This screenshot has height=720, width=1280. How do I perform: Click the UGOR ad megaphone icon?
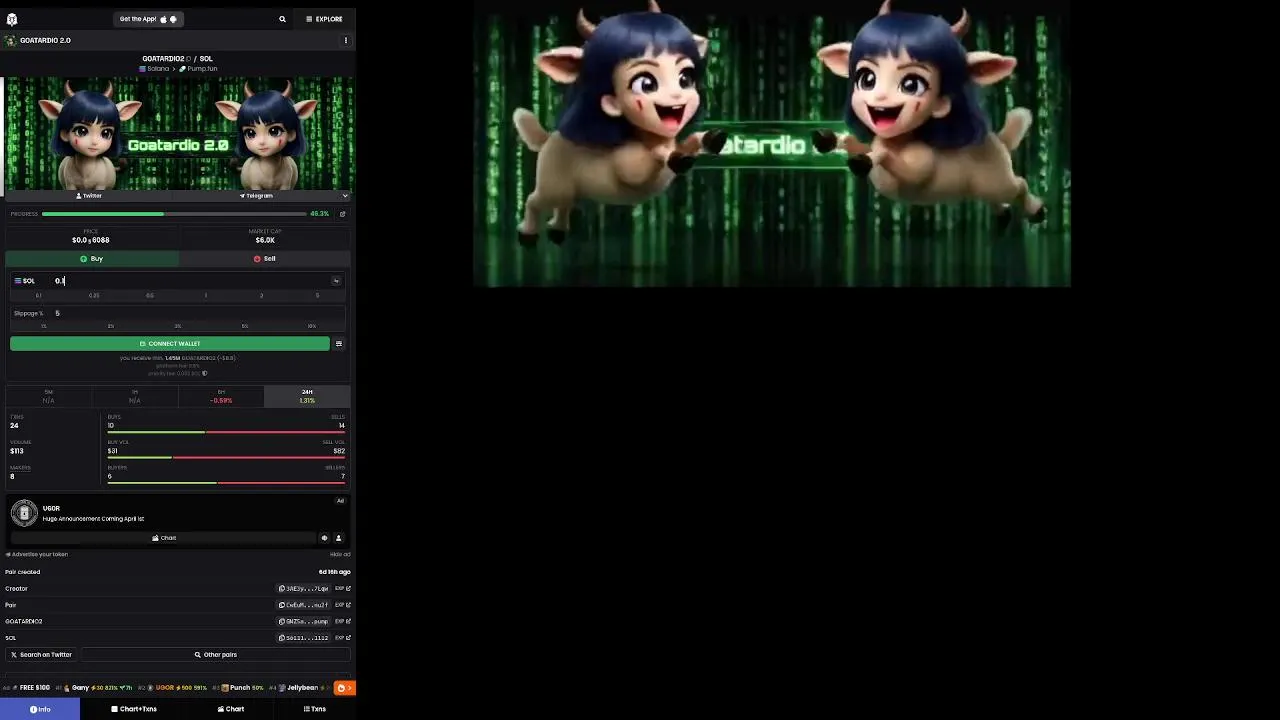coord(324,538)
